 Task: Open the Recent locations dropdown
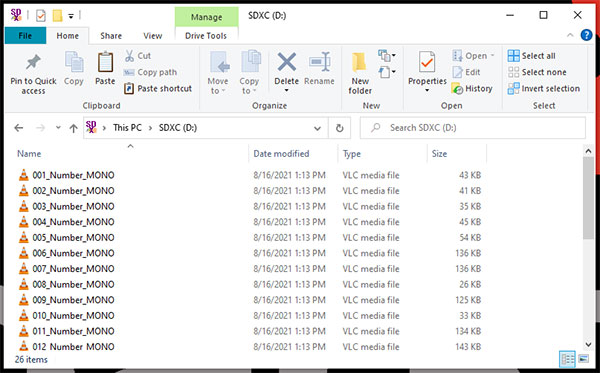(x=58, y=127)
